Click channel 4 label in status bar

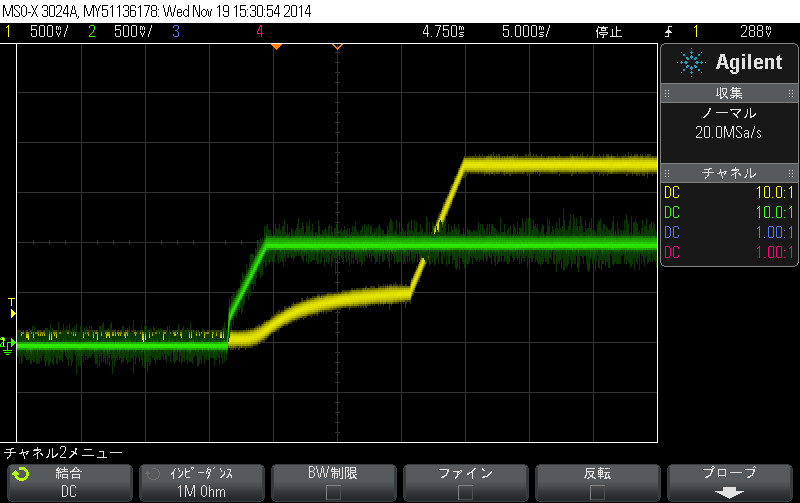point(260,32)
